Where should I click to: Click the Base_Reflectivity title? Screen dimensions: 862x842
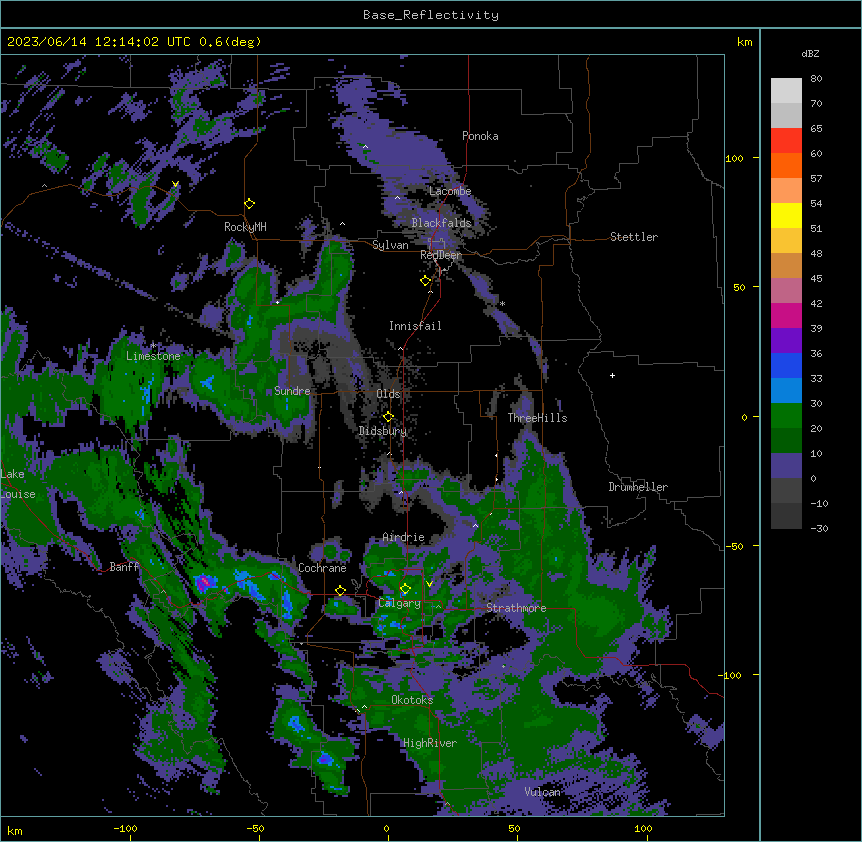tap(431, 15)
